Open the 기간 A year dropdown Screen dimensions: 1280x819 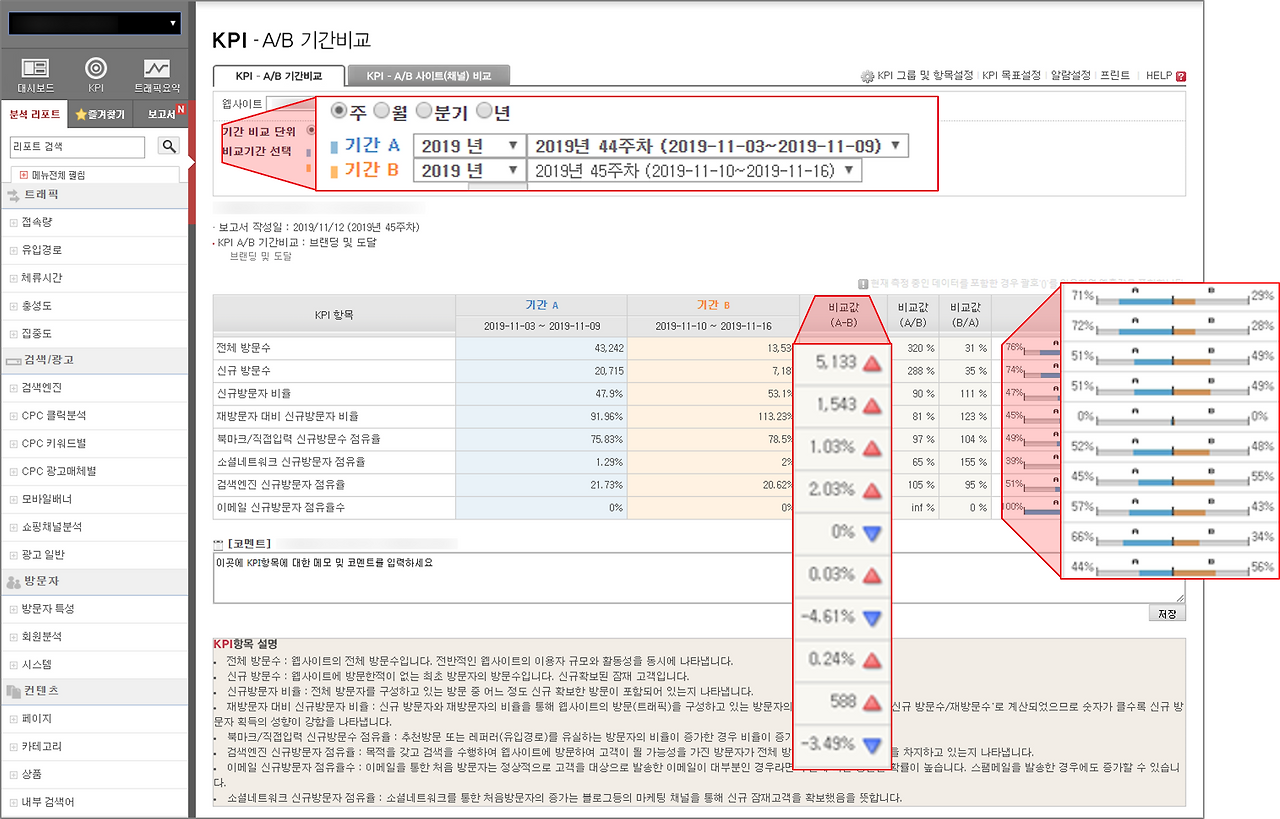coord(469,145)
